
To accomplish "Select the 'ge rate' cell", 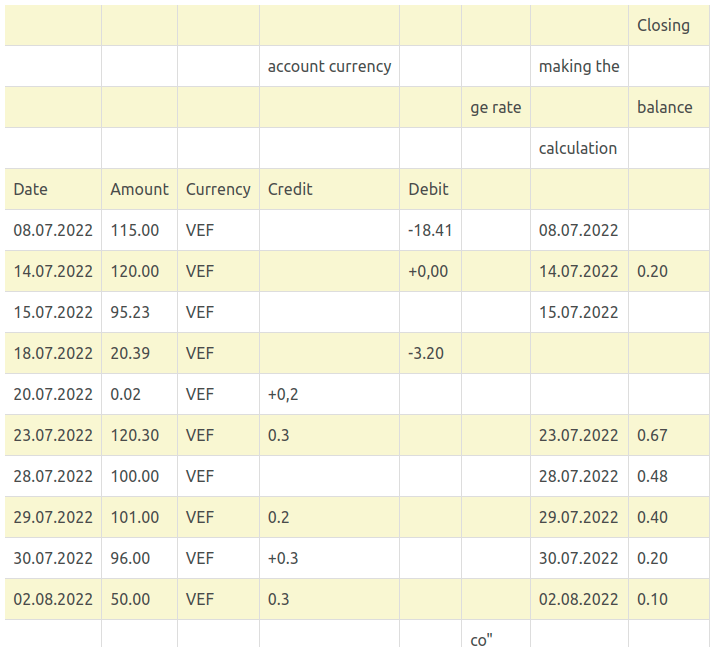I will [496, 107].
